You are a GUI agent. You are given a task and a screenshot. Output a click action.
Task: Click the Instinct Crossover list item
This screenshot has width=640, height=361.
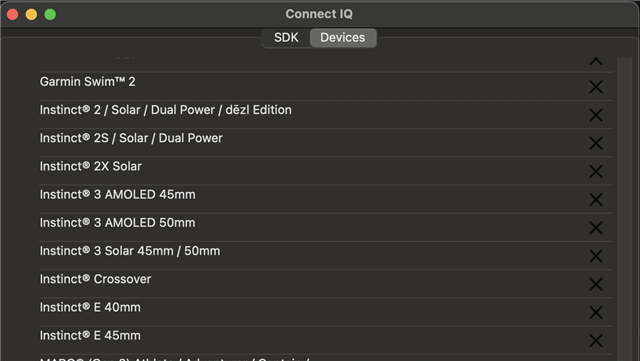point(326,284)
